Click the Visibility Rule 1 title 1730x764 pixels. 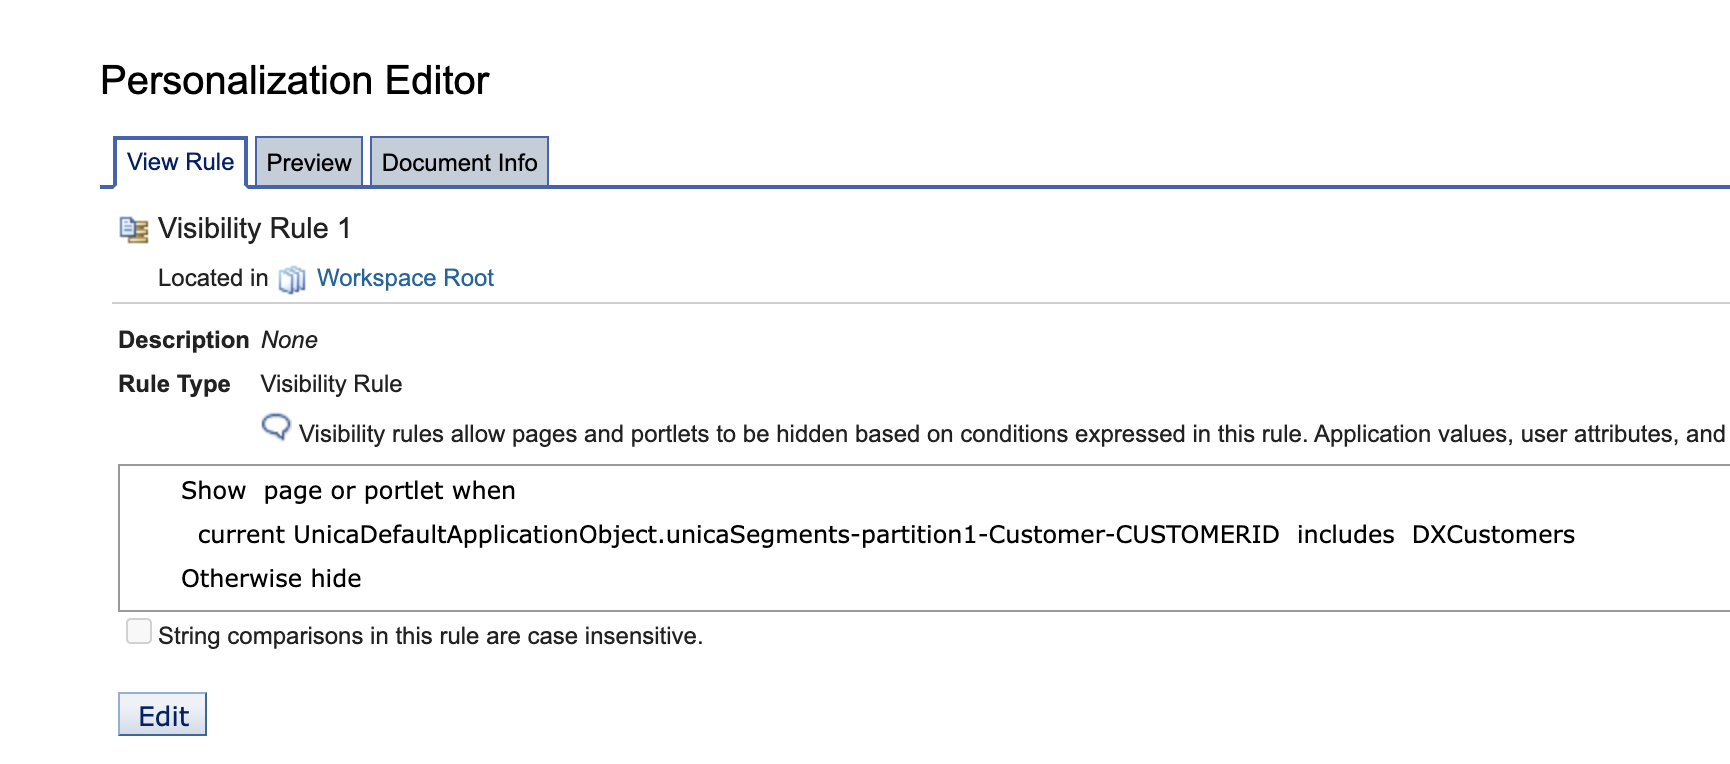tap(254, 229)
